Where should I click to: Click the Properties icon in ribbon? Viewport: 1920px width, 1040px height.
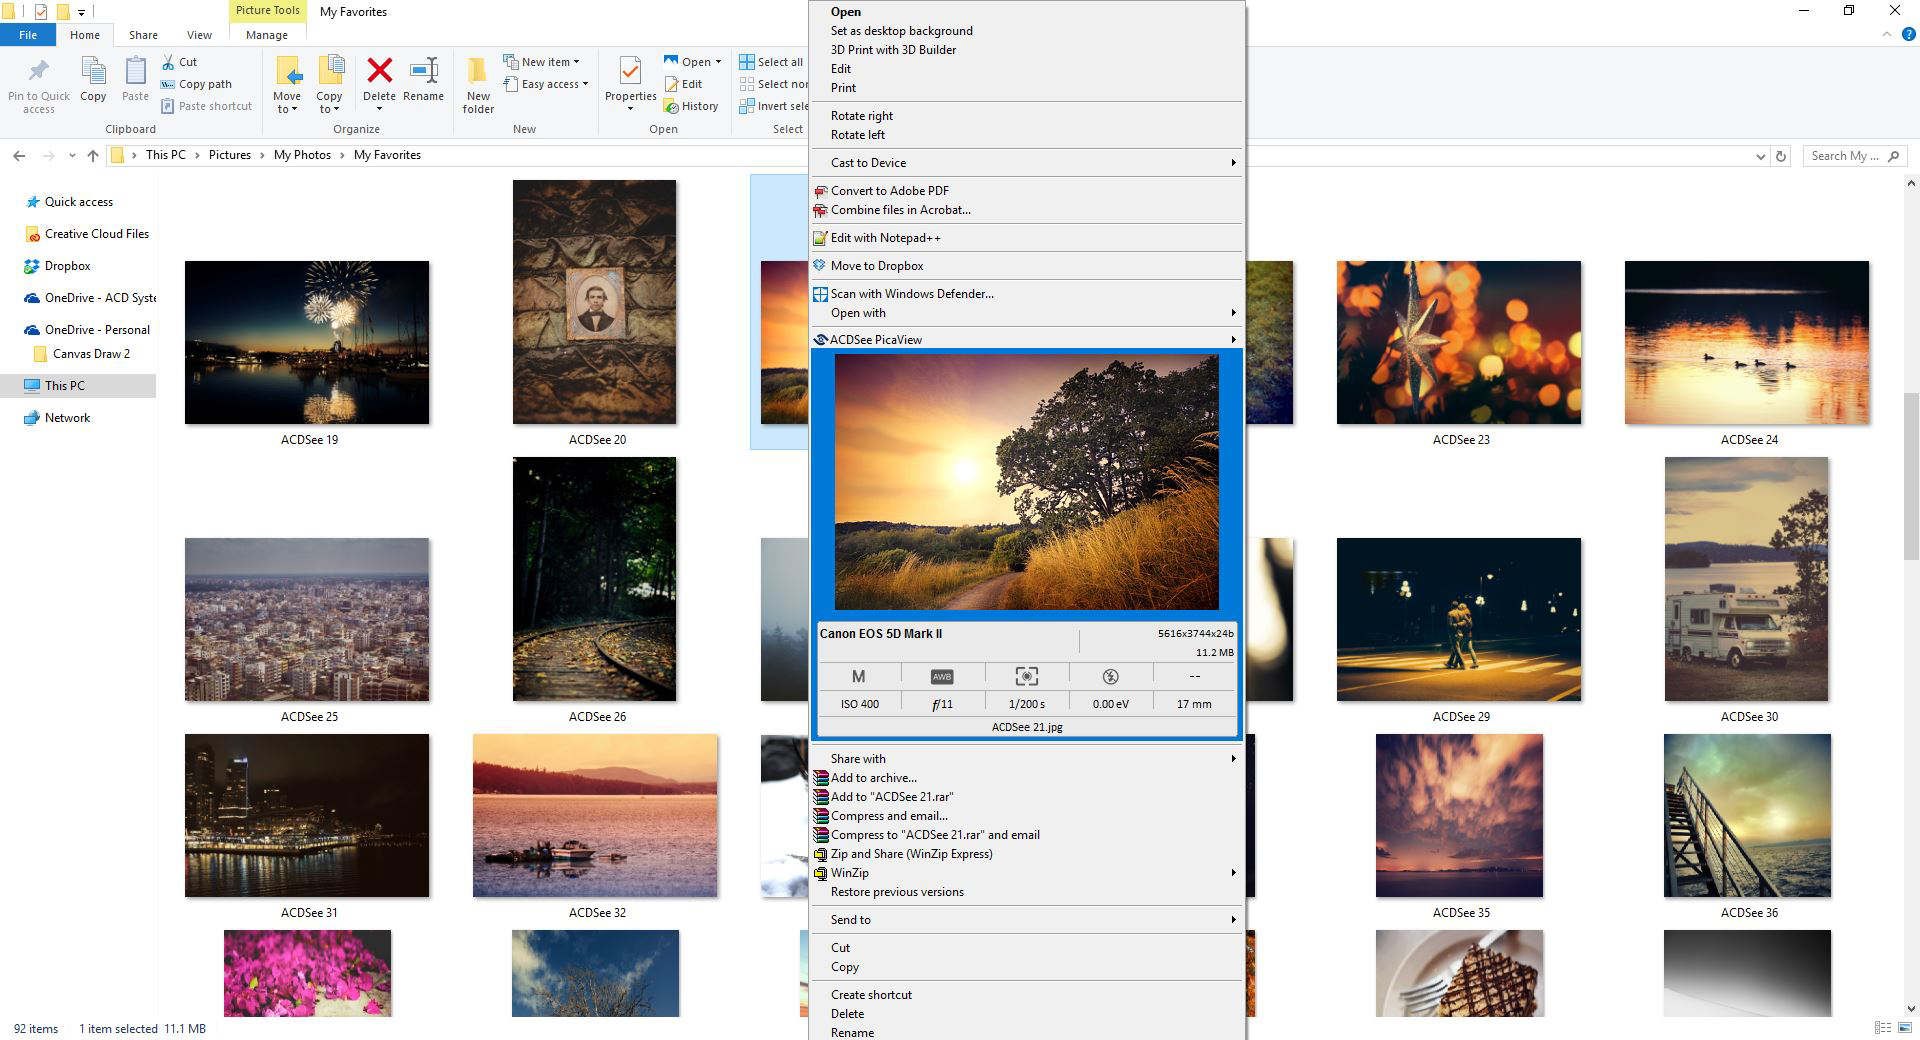pos(630,72)
